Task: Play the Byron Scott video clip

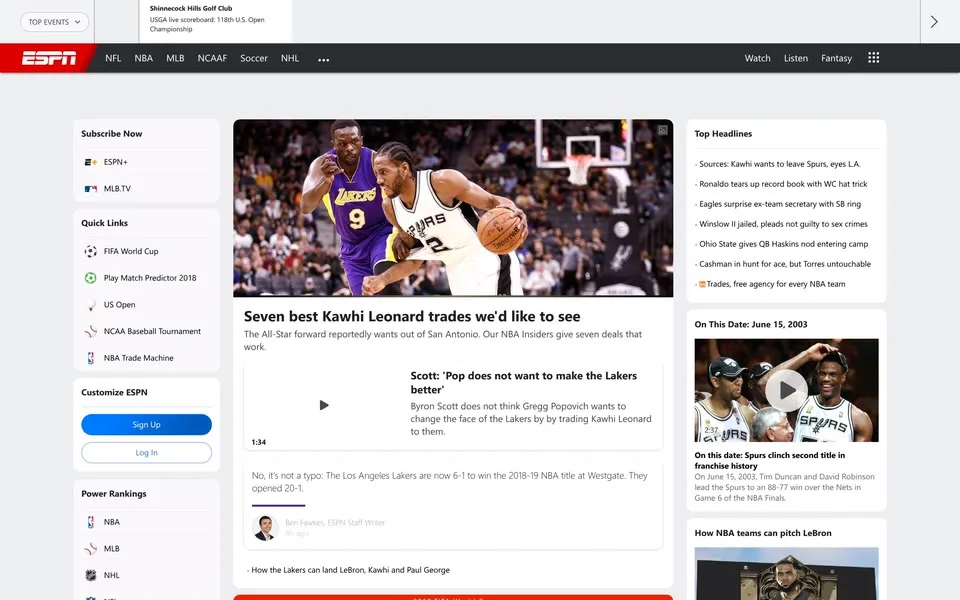Action: (324, 405)
